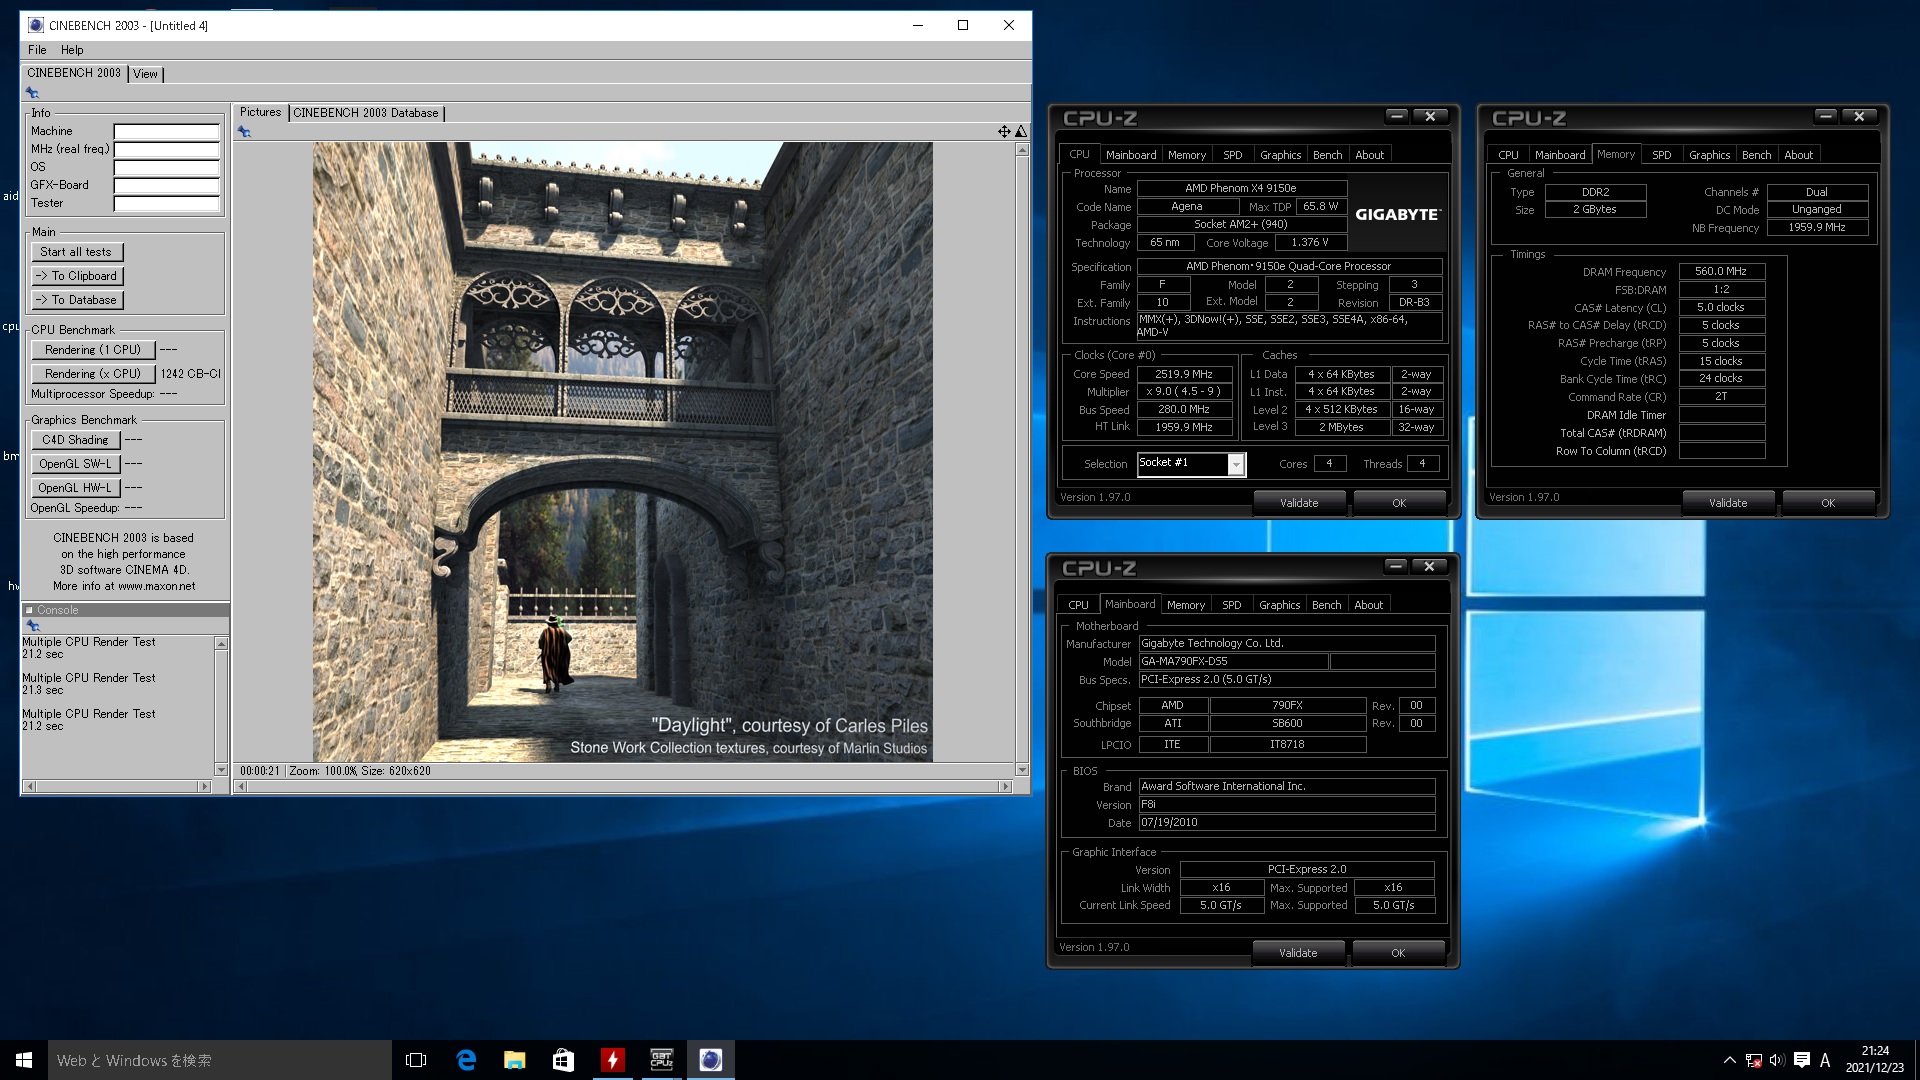Open CPU tab in top-right CPU-Z Memory window
The height and width of the screenshot is (1080, 1920).
(1508, 155)
